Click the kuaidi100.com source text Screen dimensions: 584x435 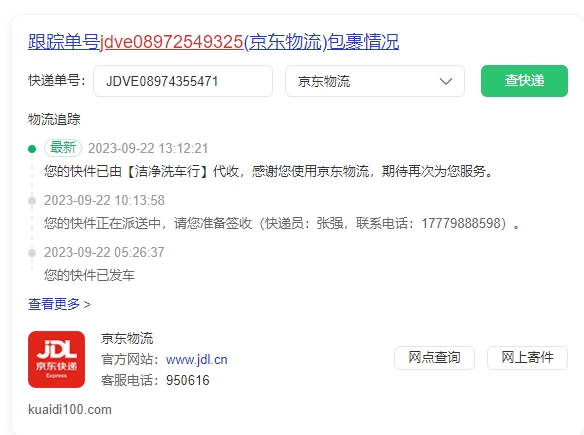click(x=70, y=410)
